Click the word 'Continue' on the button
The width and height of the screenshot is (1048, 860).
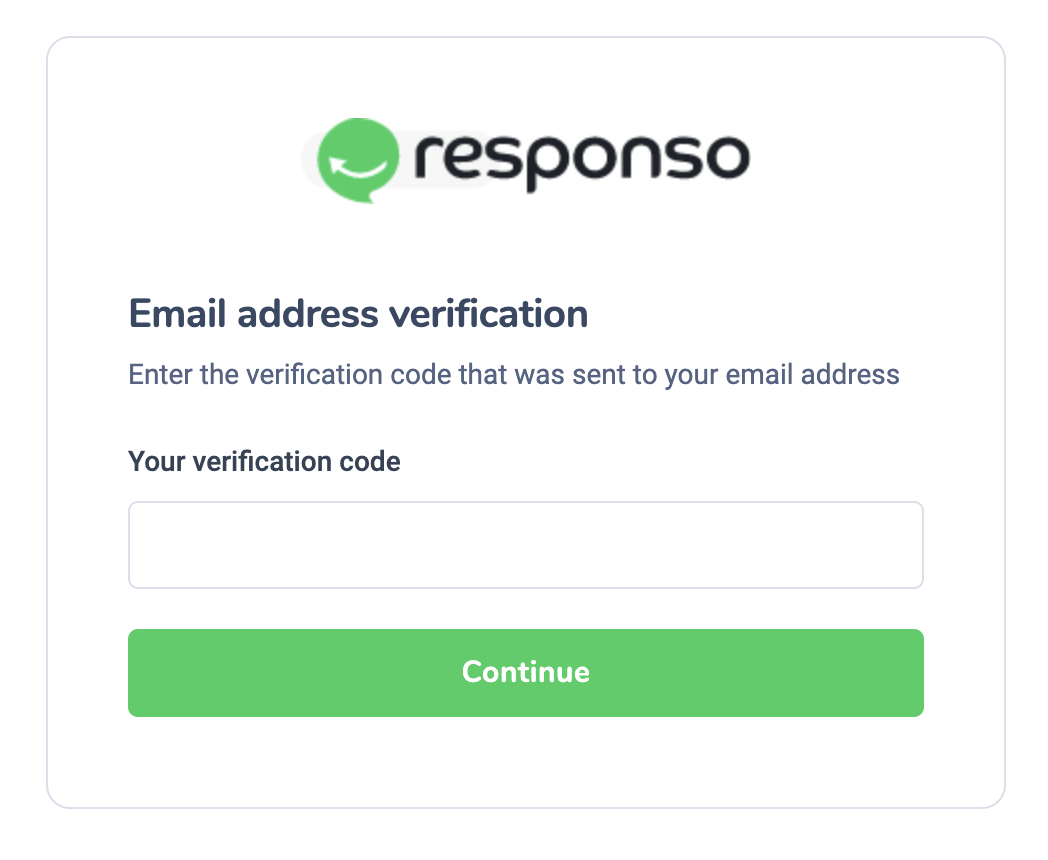pyautogui.click(x=525, y=672)
